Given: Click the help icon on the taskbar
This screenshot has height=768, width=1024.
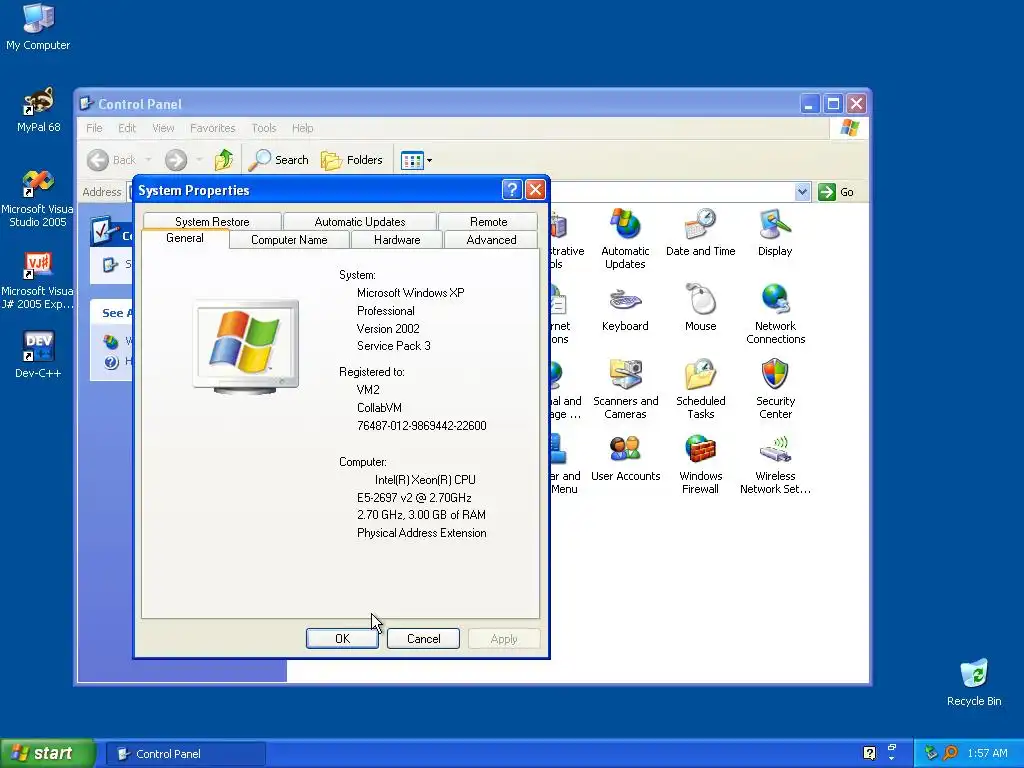Looking at the screenshot, I should coord(869,753).
